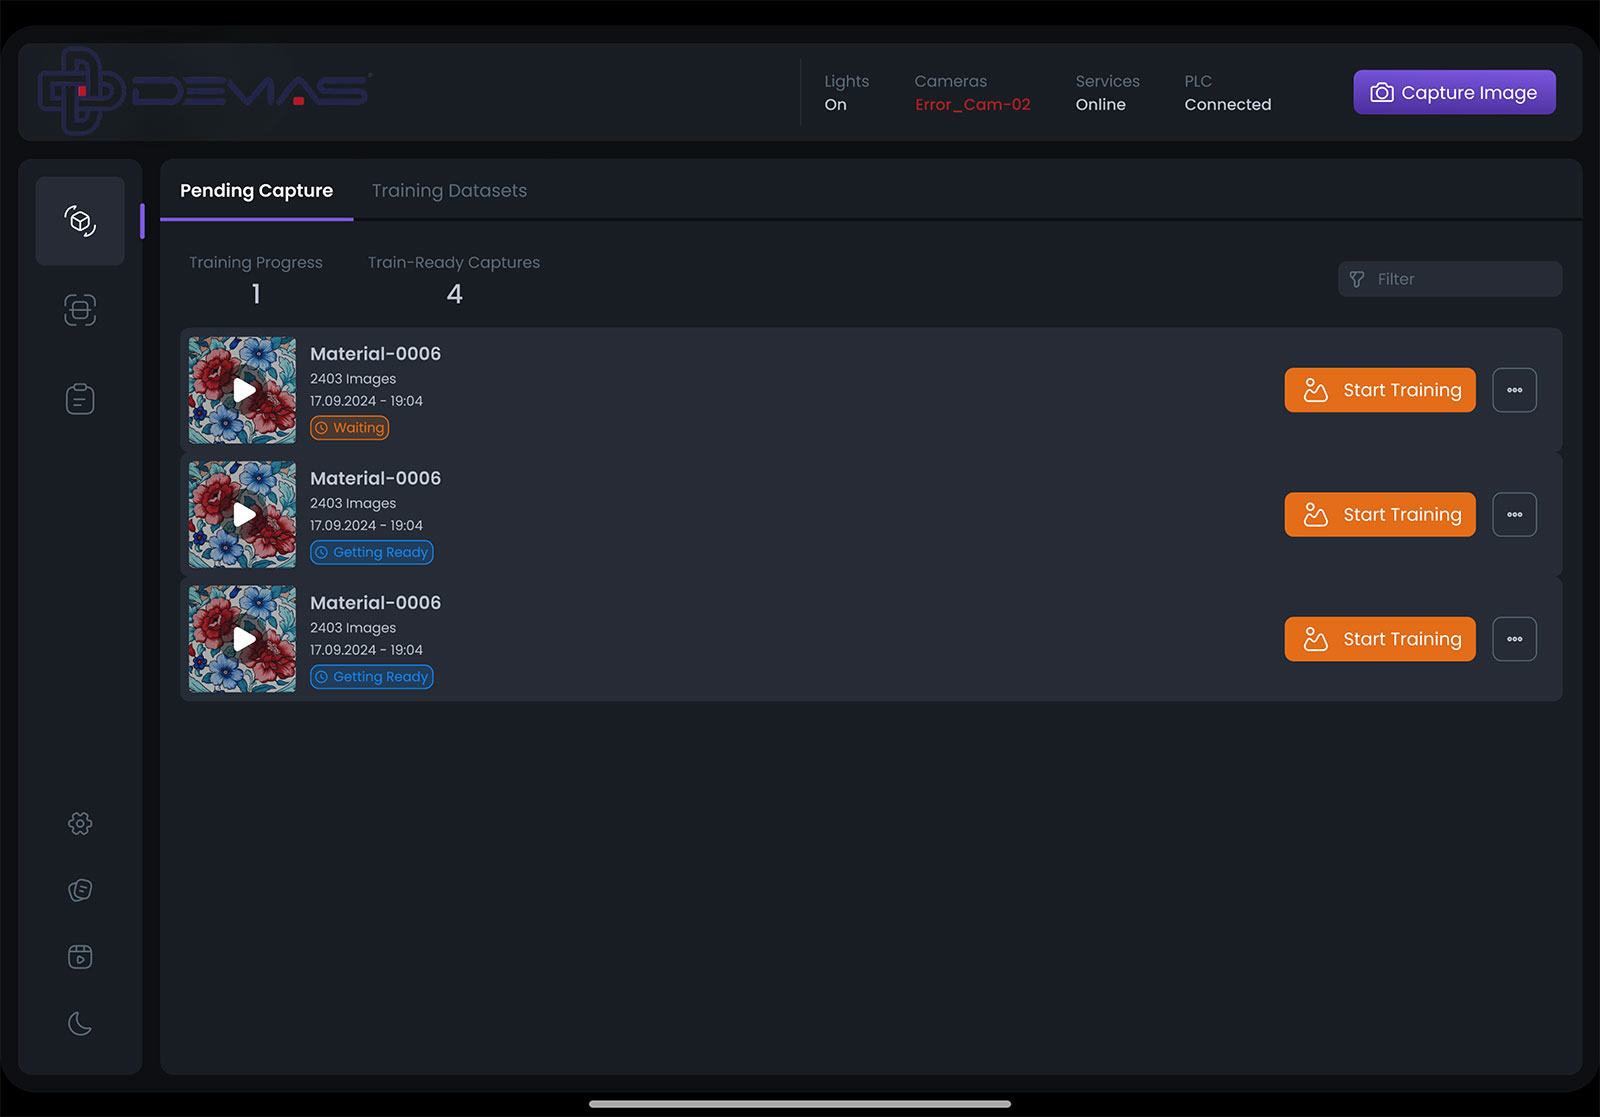Play the first Material-0006 thumbnail
This screenshot has height=1117, width=1600.
pyautogui.click(x=243, y=390)
